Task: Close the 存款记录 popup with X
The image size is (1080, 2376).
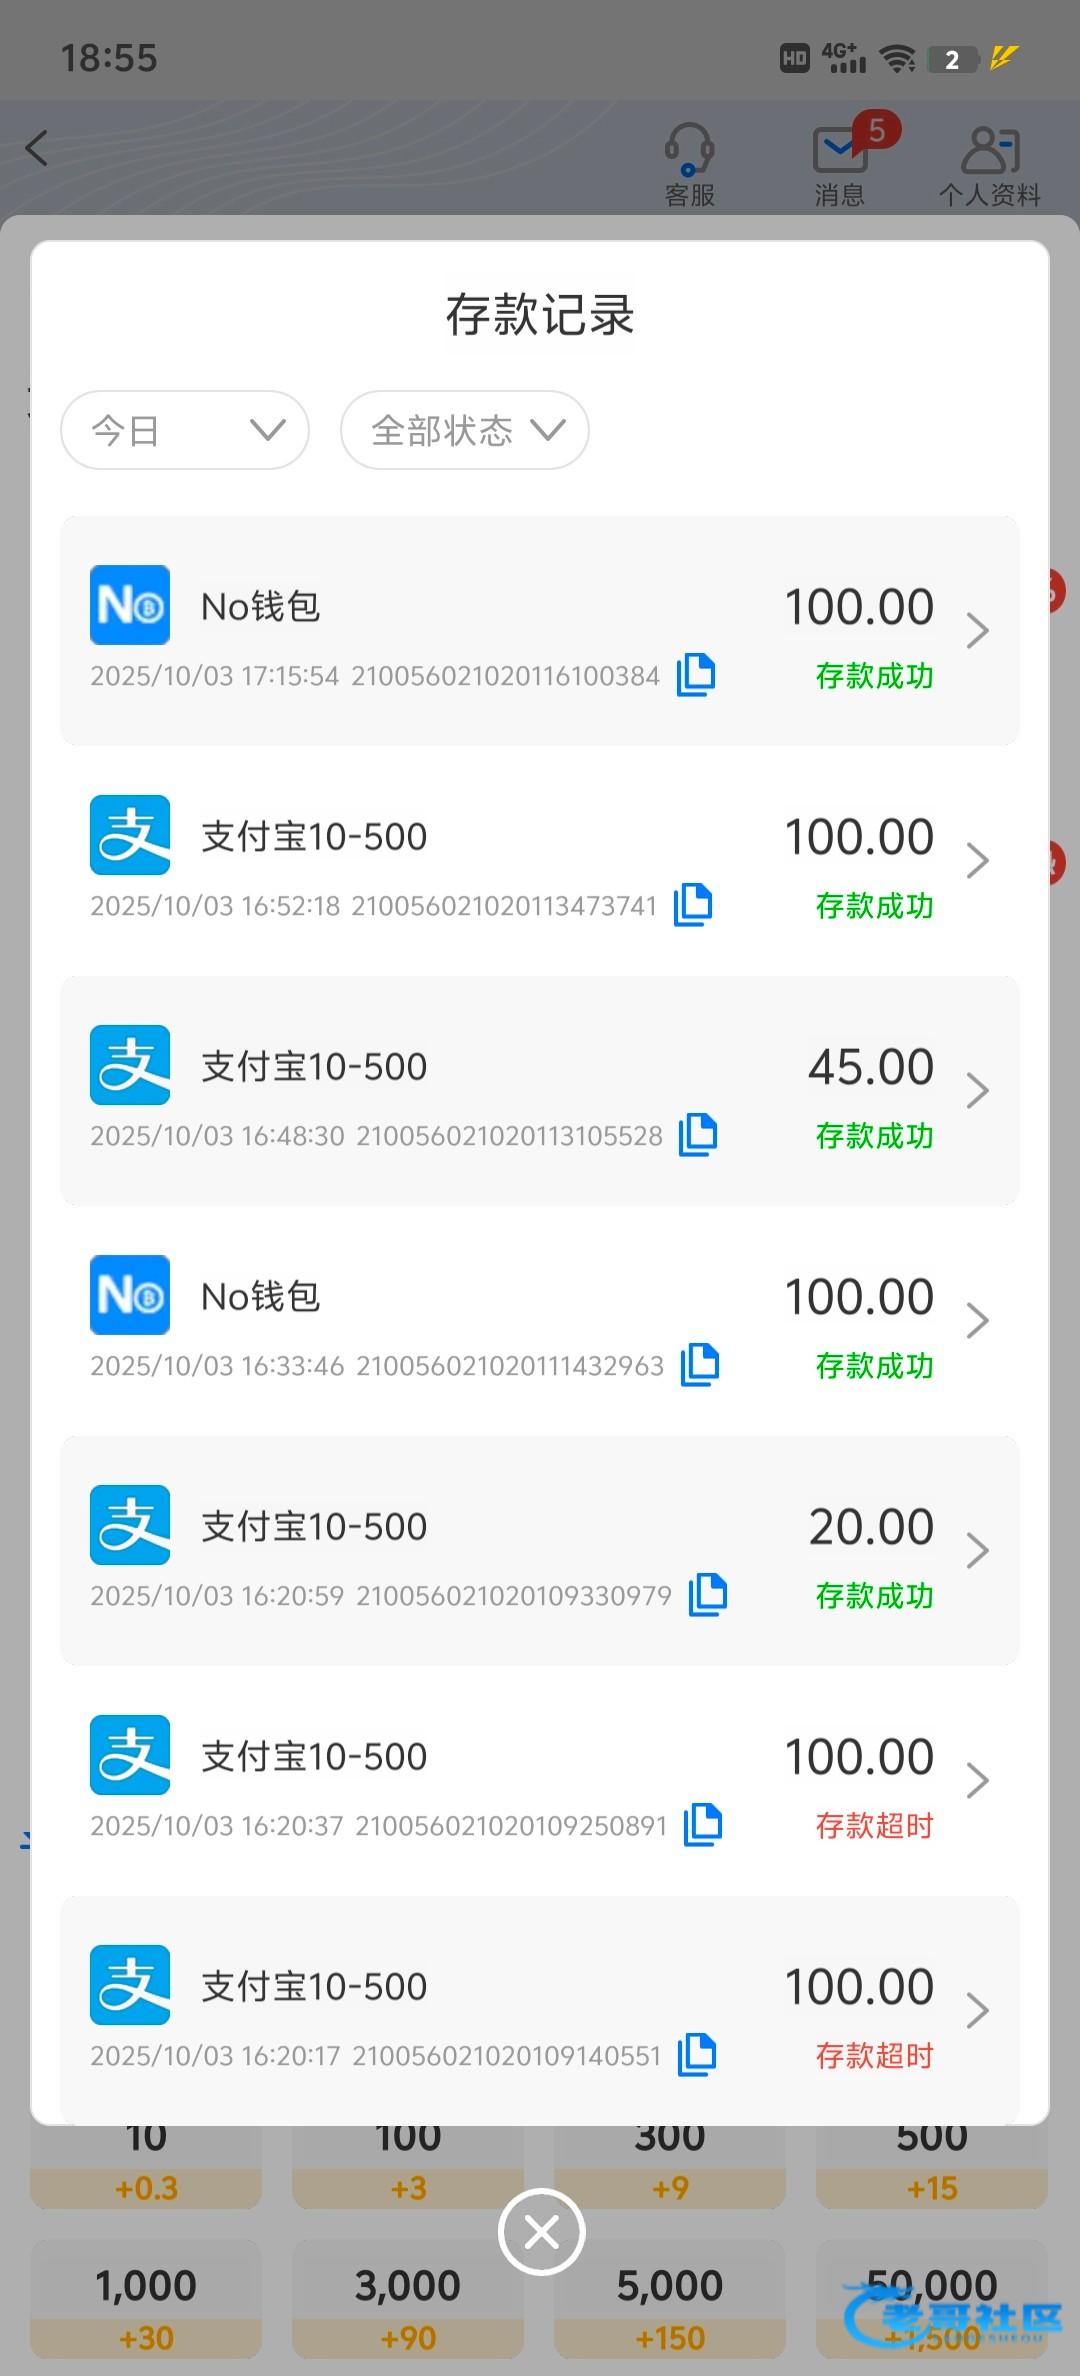Action: coord(541,2232)
